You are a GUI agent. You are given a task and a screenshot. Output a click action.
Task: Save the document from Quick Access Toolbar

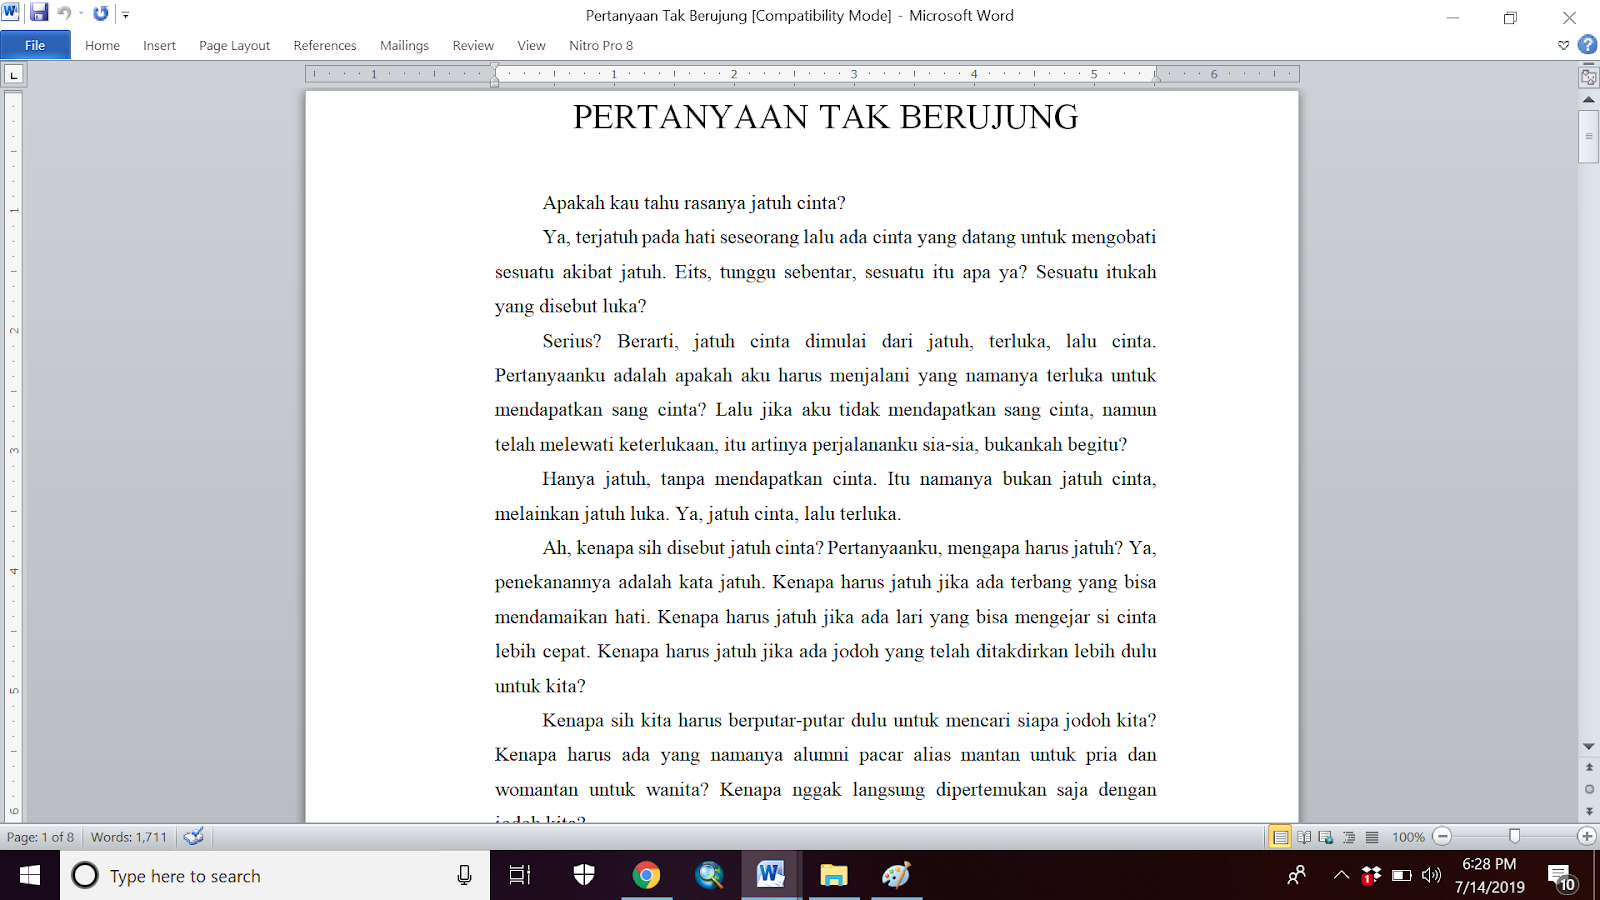click(38, 13)
